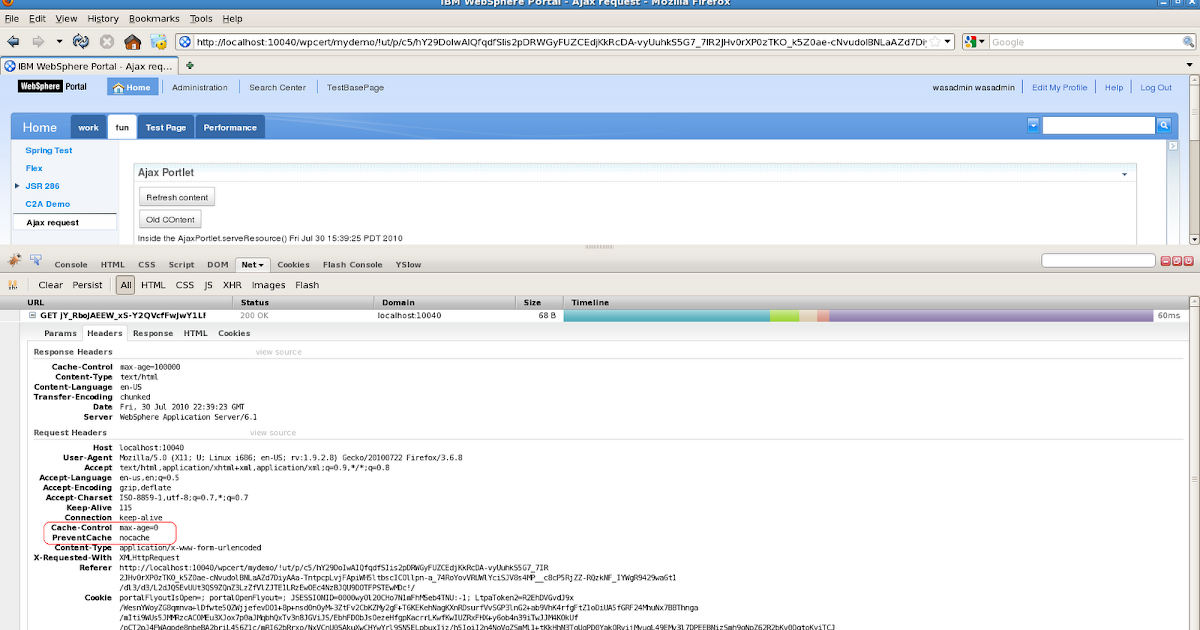The width and height of the screenshot is (1200, 630).
Task: Click the stop loading icon
Action: click(106, 41)
